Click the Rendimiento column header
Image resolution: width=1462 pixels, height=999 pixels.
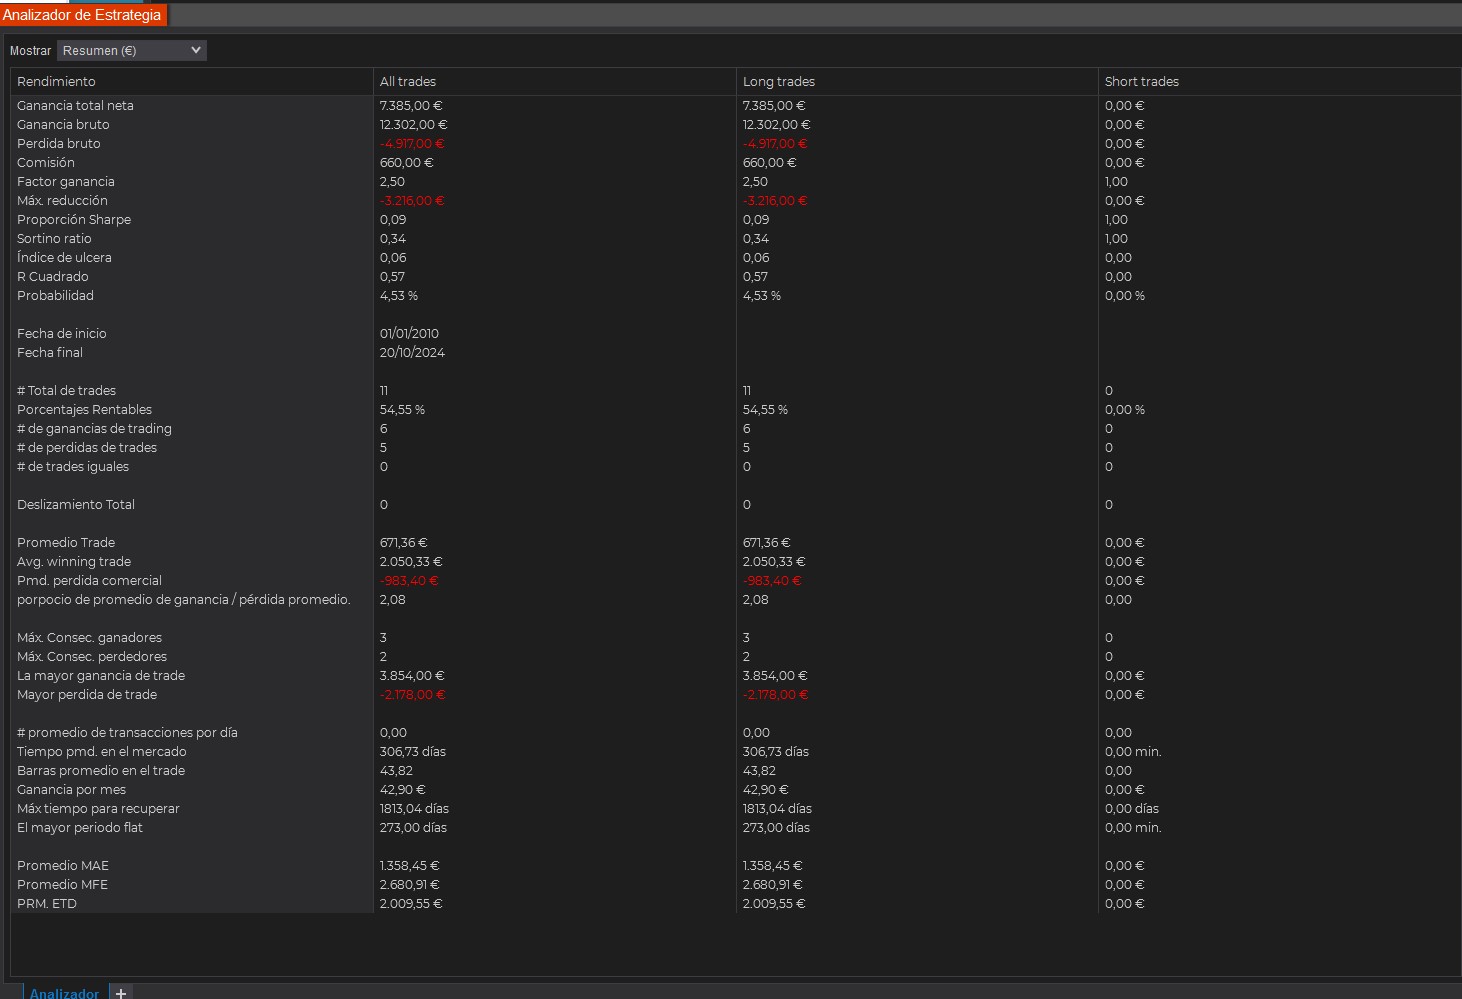click(56, 81)
